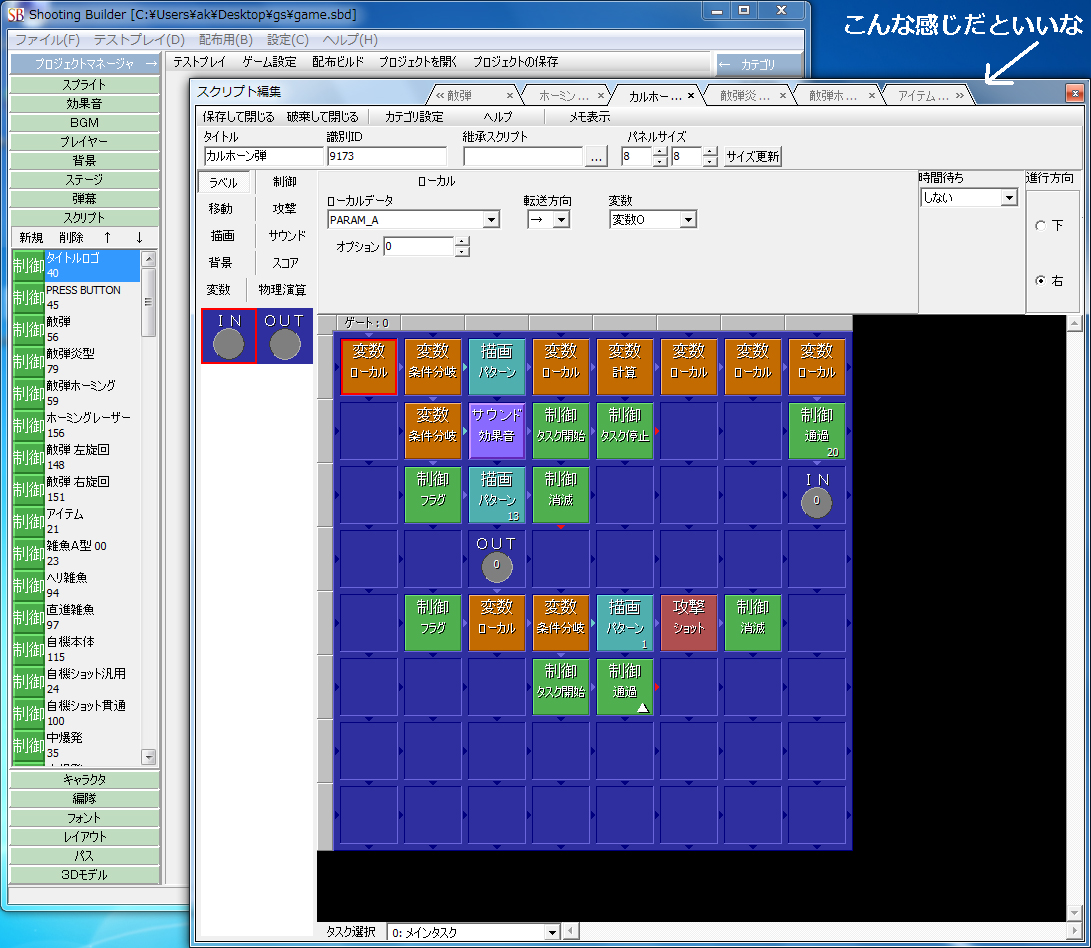Screen dimensions: 1091x948
Task: Click 保存して閉じる in script editor
Action: (x=238, y=117)
